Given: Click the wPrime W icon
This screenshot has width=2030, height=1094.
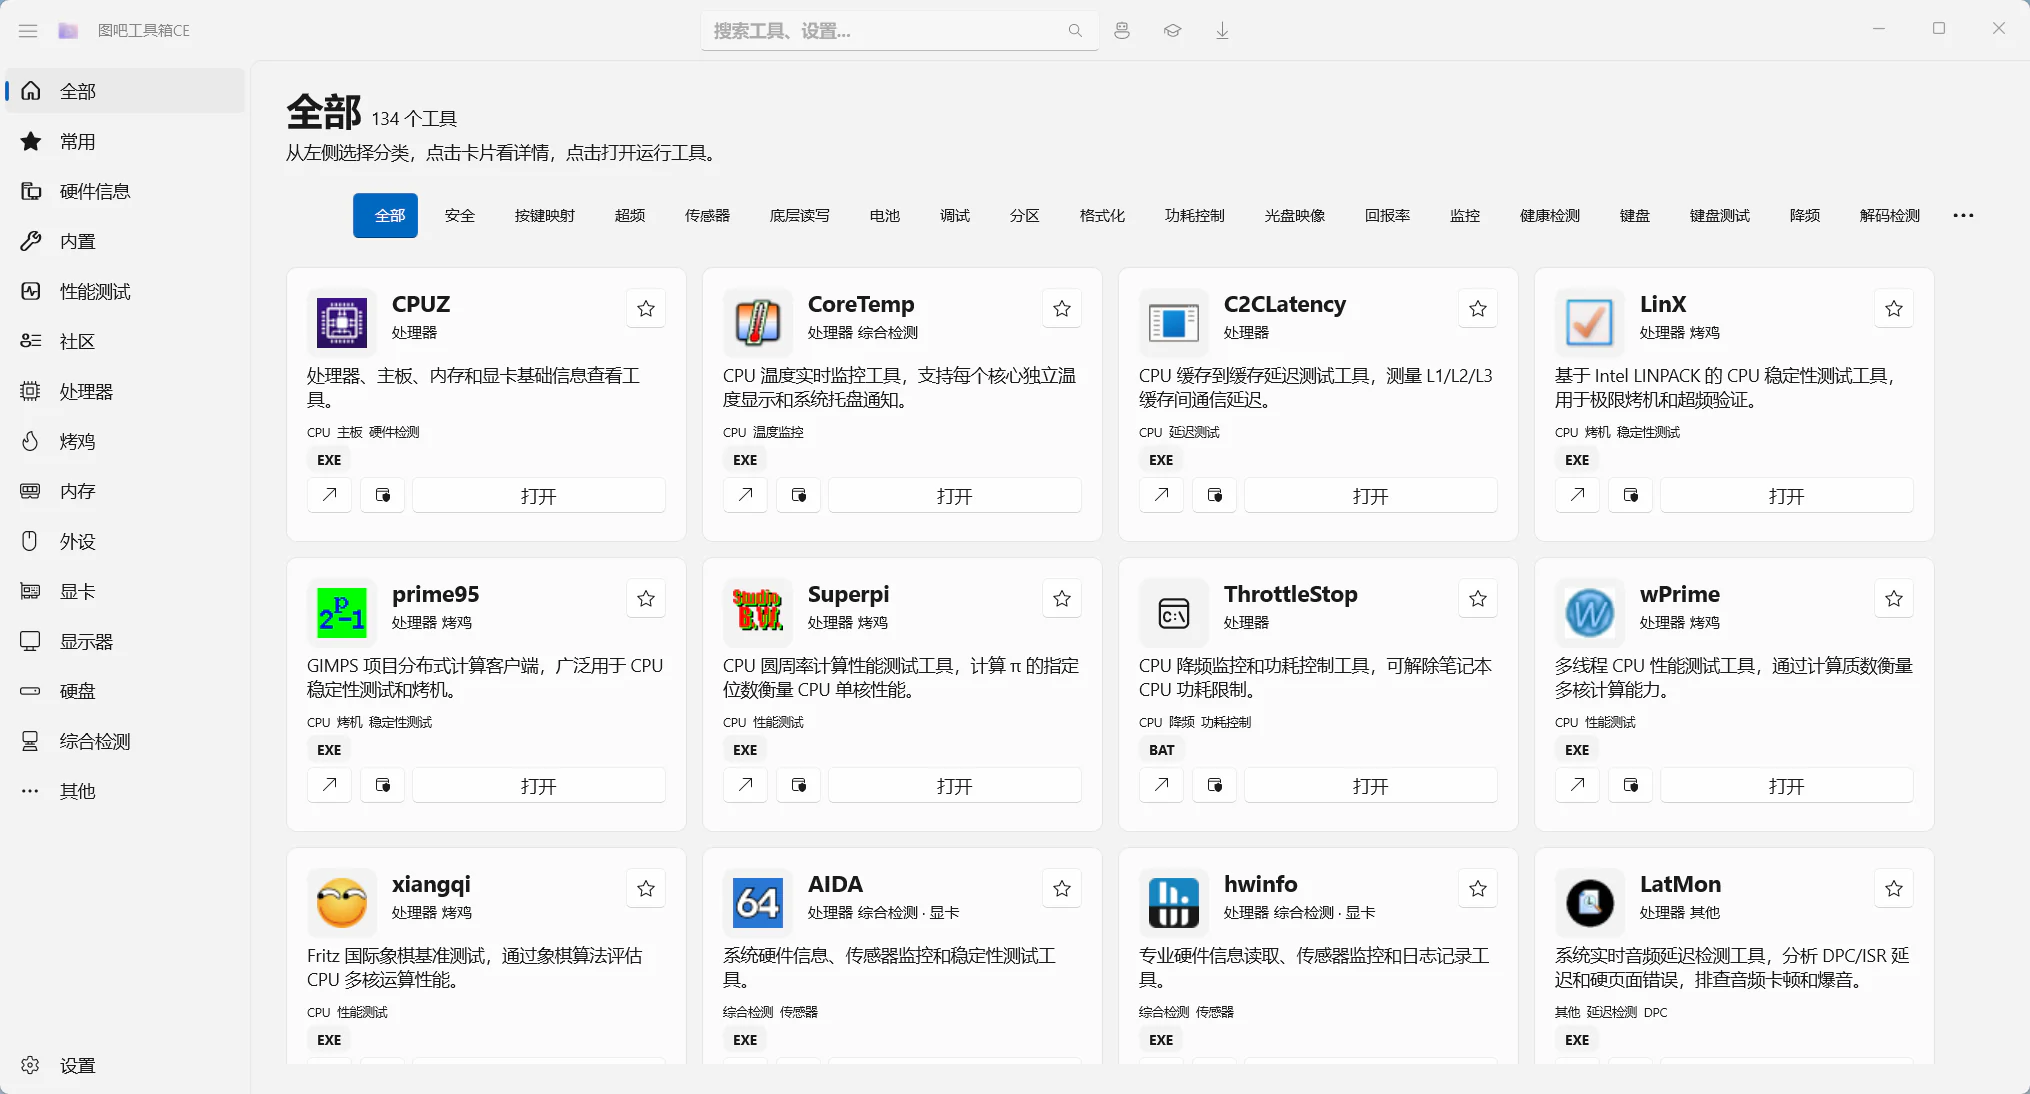Looking at the screenshot, I should coord(1590,613).
